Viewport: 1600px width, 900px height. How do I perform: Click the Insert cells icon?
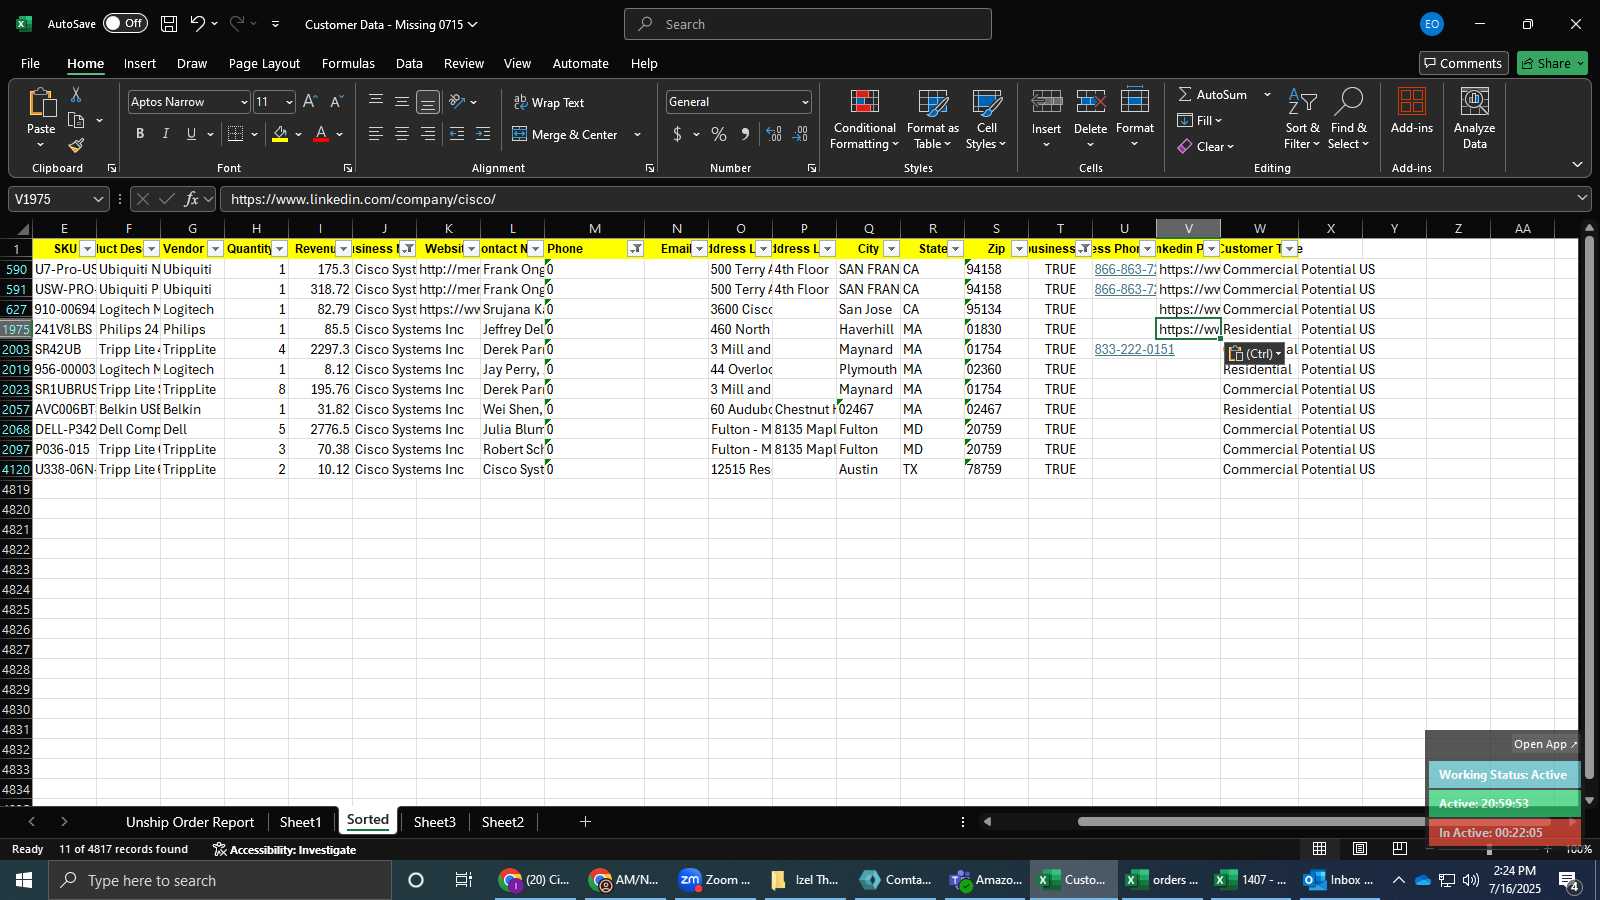(1046, 102)
